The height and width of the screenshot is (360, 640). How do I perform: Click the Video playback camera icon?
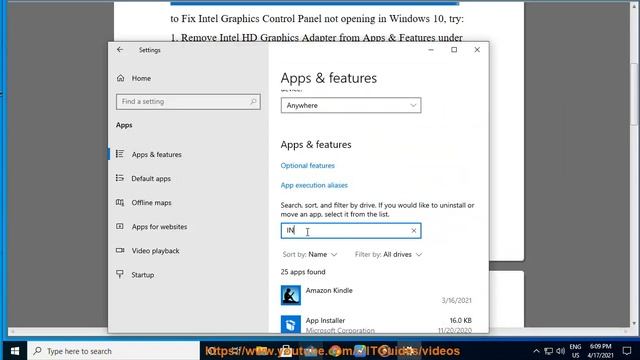[120, 250]
